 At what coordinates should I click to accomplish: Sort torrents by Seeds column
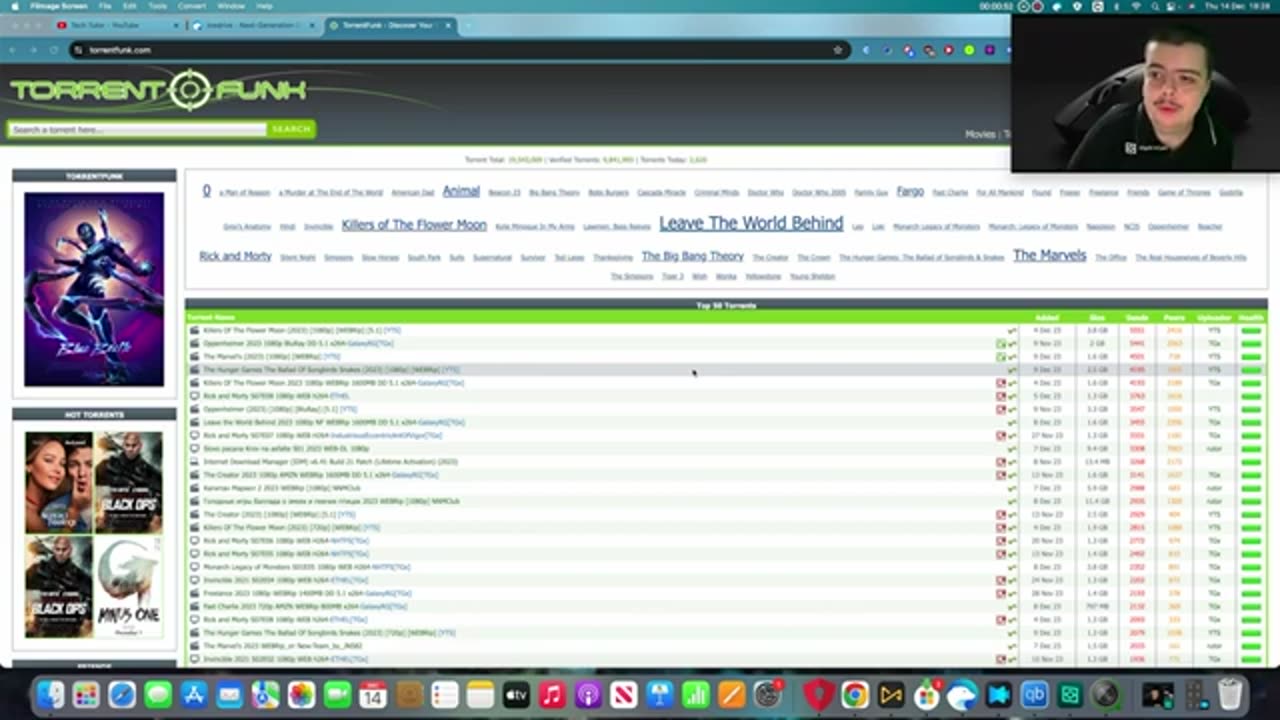click(x=1136, y=318)
